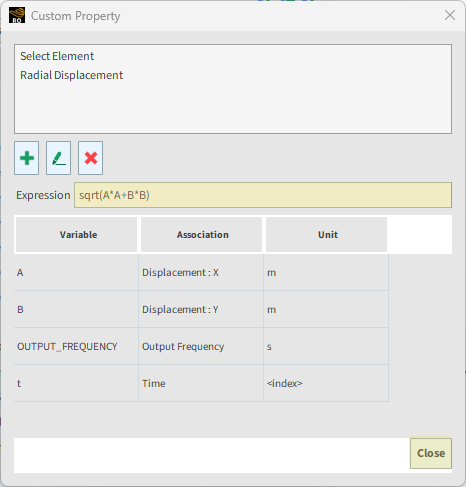Open unit cell 'm' for variable A
466x487 pixels.
[x=326, y=273]
